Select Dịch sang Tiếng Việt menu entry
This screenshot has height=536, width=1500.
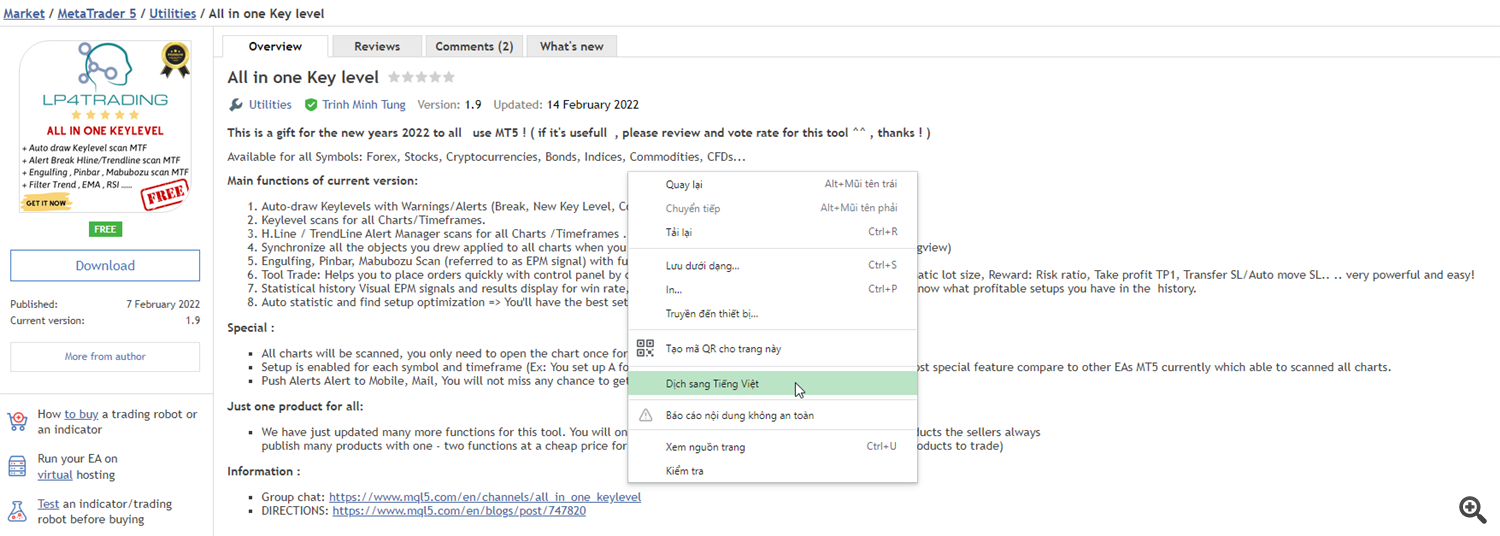(772, 384)
